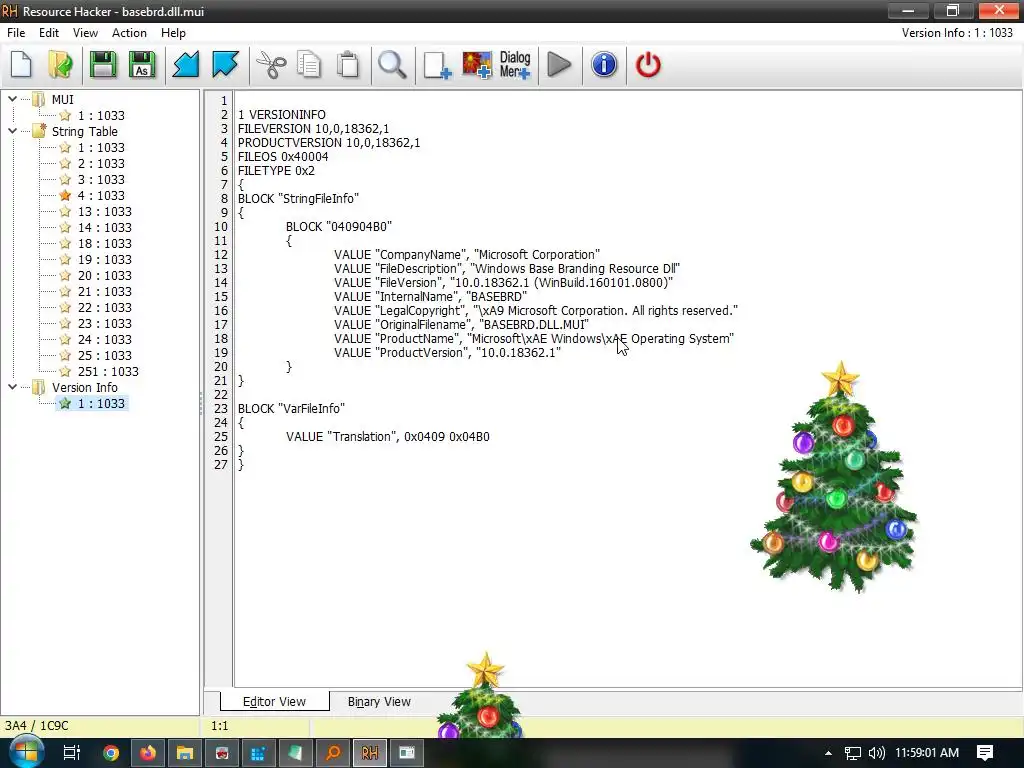This screenshot has width=1024, height=768.
Task: Select String Table item 22 : 1033
Action: [104, 308]
